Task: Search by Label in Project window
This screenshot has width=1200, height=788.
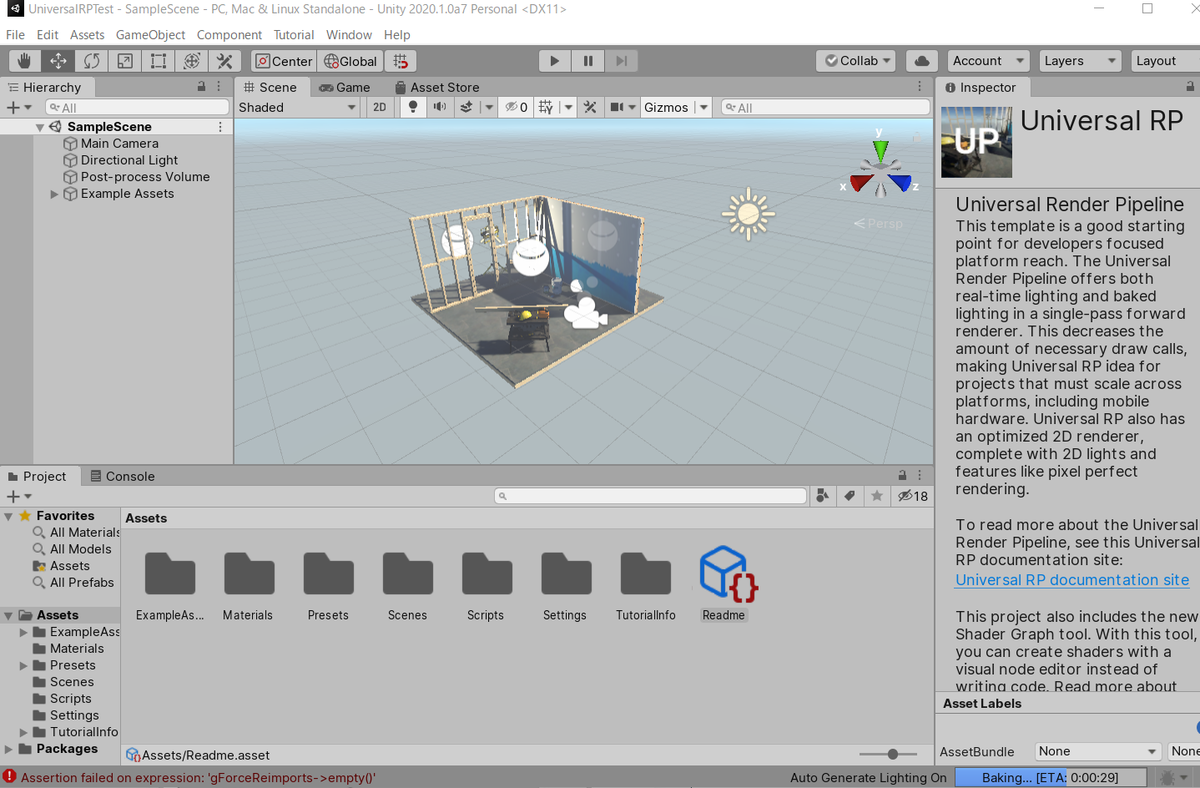Action: pos(850,496)
